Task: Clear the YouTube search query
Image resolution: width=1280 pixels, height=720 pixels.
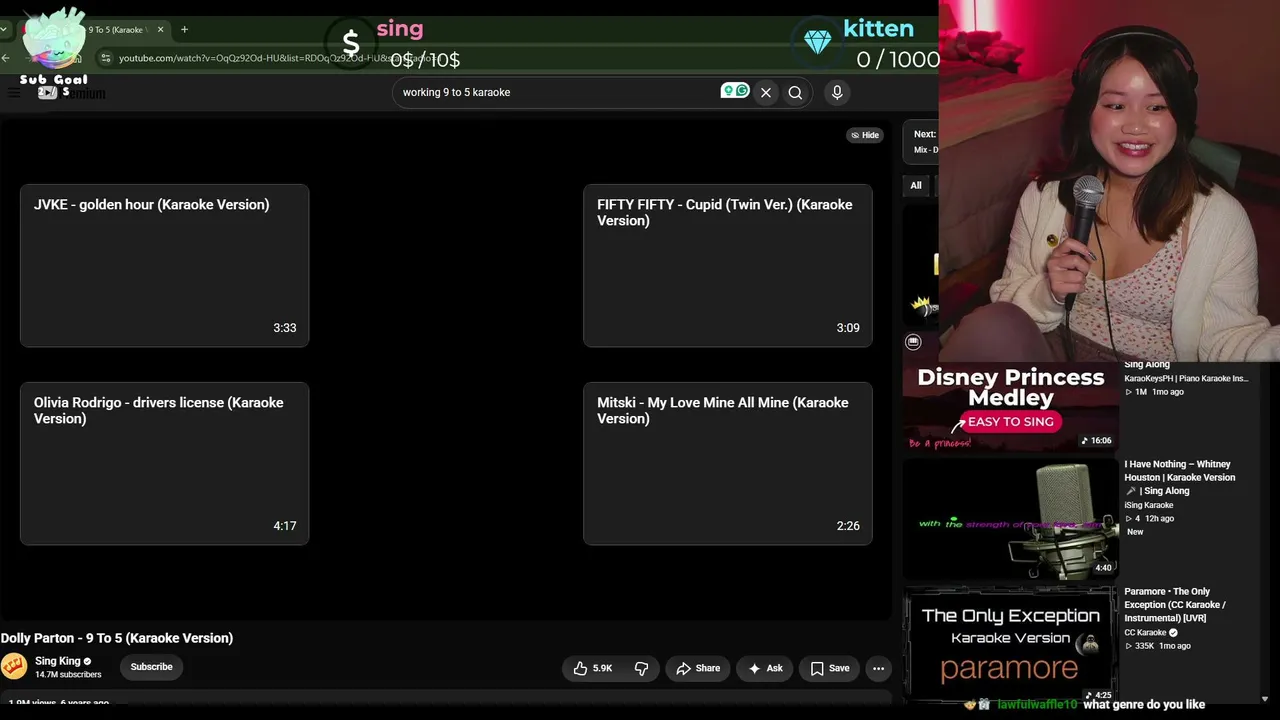Action: click(766, 92)
